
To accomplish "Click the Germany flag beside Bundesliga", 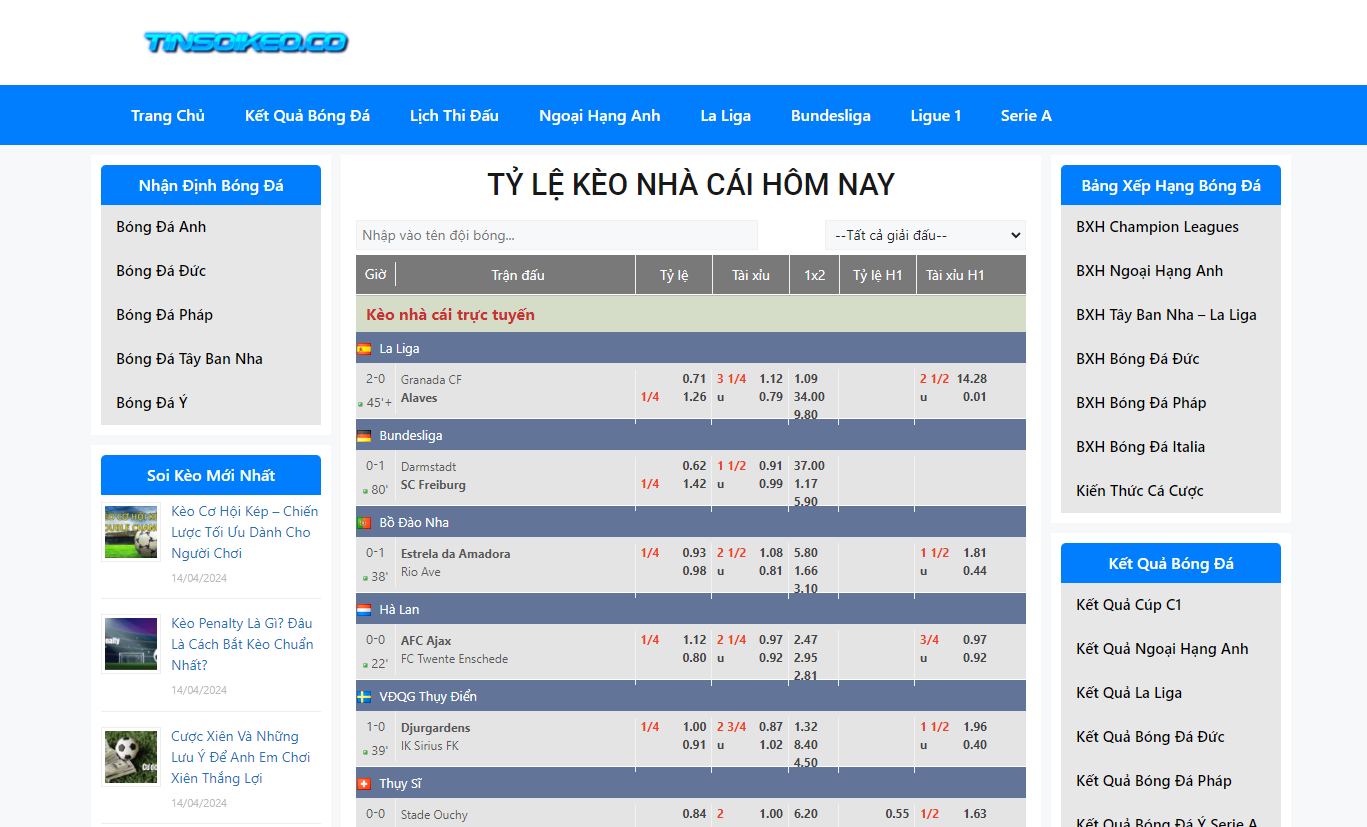I will [x=364, y=436].
